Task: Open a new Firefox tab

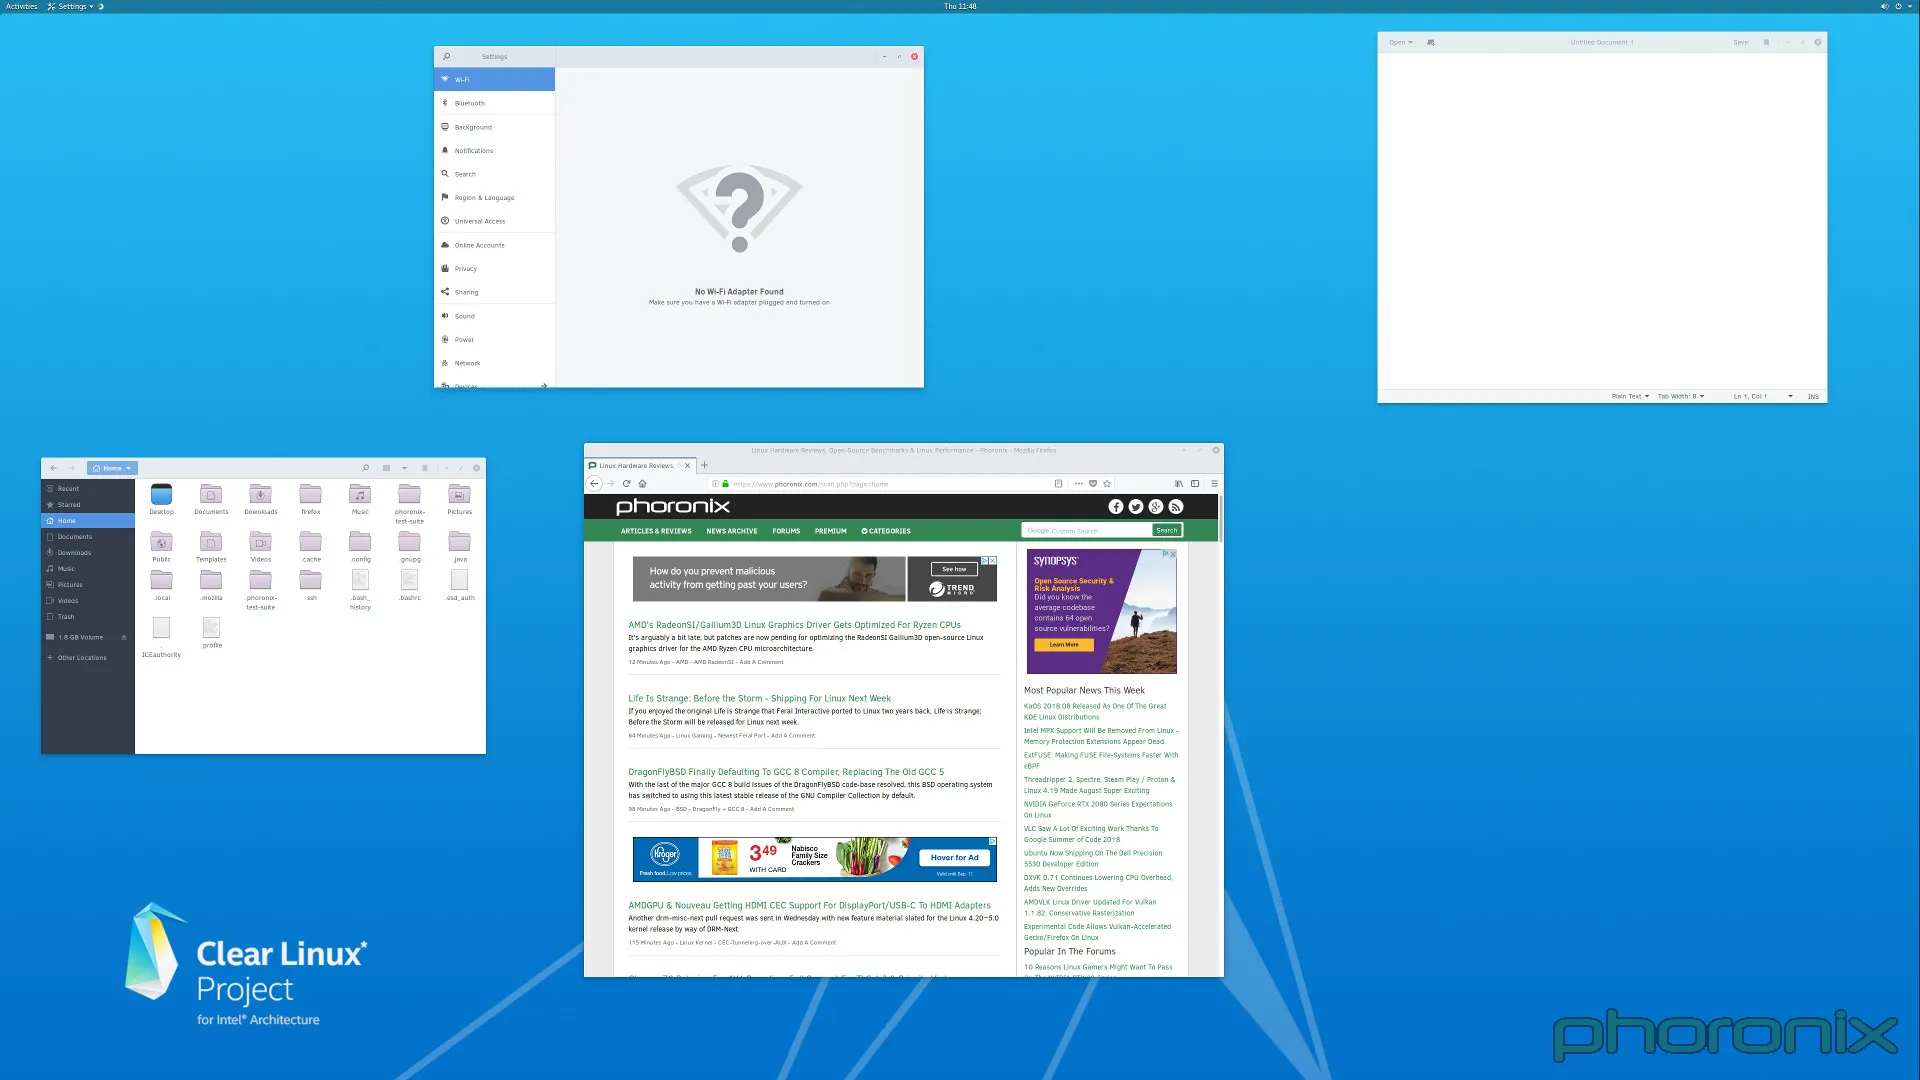Action: [704, 465]
